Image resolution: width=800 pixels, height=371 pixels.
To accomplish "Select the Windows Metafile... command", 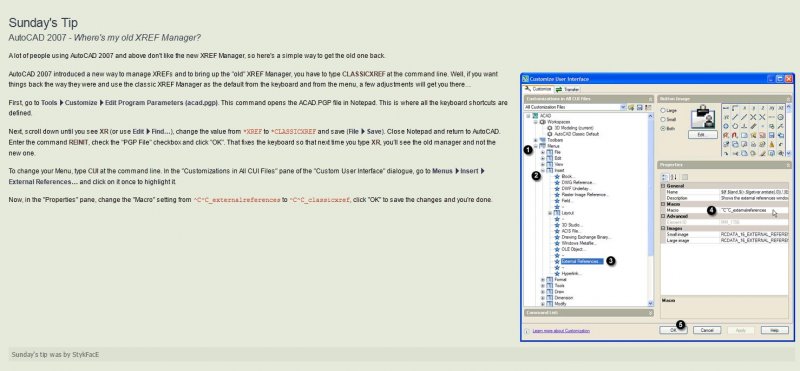I will click(579, 243).
